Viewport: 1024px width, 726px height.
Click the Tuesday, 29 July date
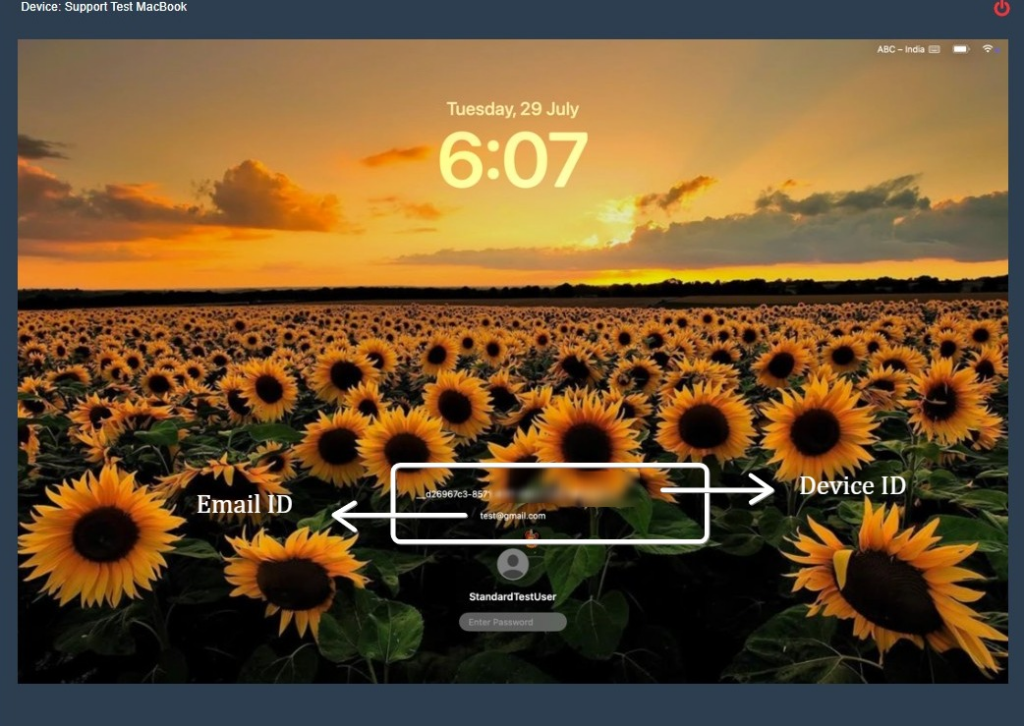pyautogui.click(x=512, y=109)
